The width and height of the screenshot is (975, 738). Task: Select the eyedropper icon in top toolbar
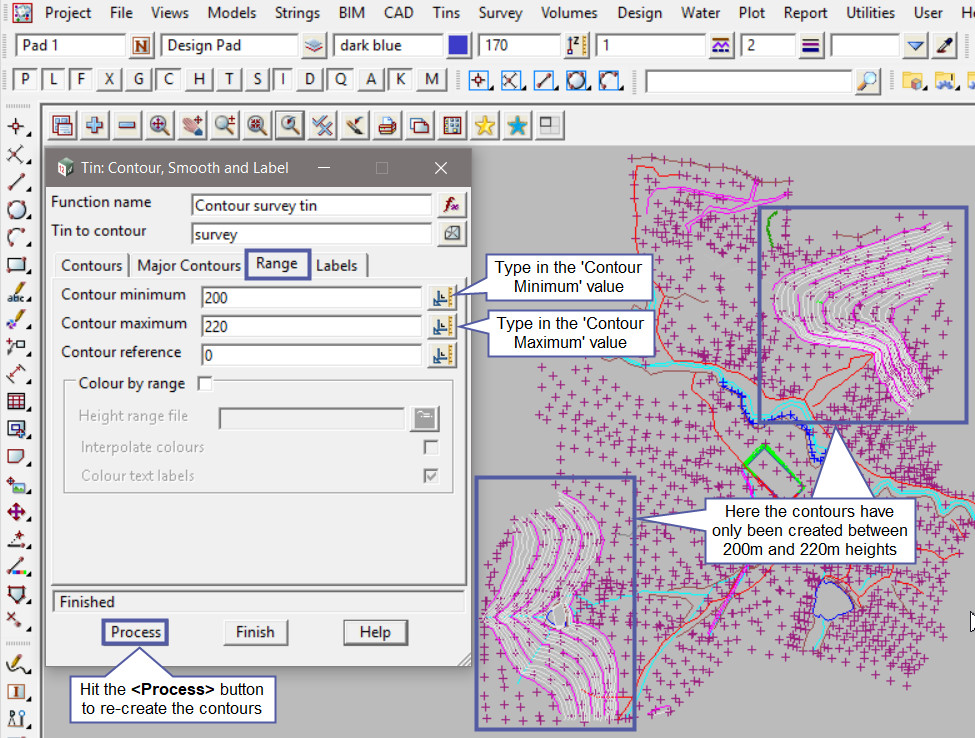pyautogui.click(x=945, y=46)
